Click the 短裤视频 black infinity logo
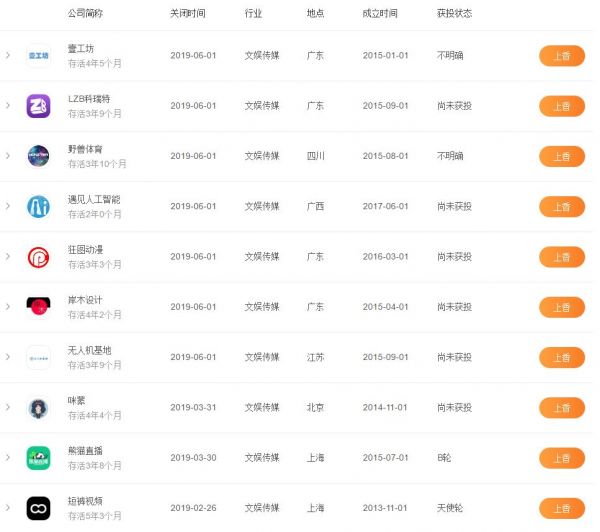Viewport: 600px width, 532px height. (x=38, y=508)
